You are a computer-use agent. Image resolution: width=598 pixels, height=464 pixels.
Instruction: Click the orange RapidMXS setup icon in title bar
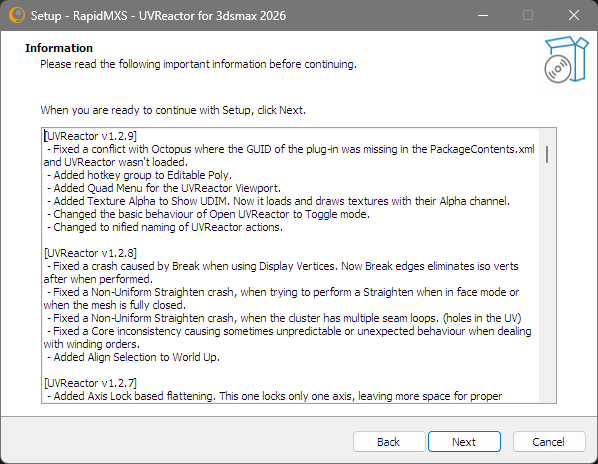(17, 15)
